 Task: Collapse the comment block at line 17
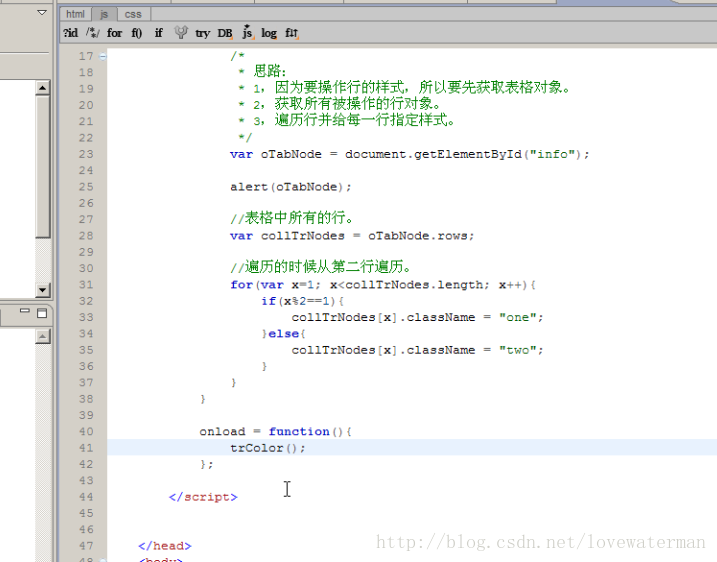tap(103, 56)
